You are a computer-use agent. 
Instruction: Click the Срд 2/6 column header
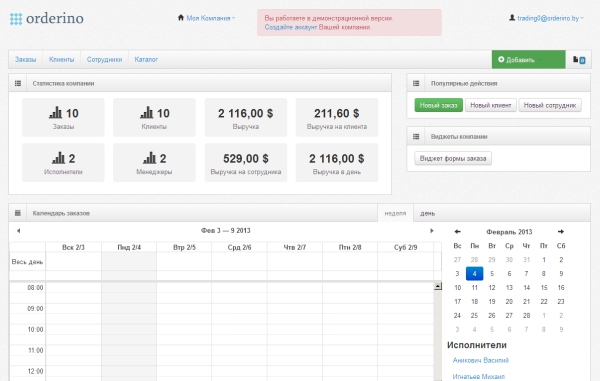pyautogui.click(x=239, y=247)
